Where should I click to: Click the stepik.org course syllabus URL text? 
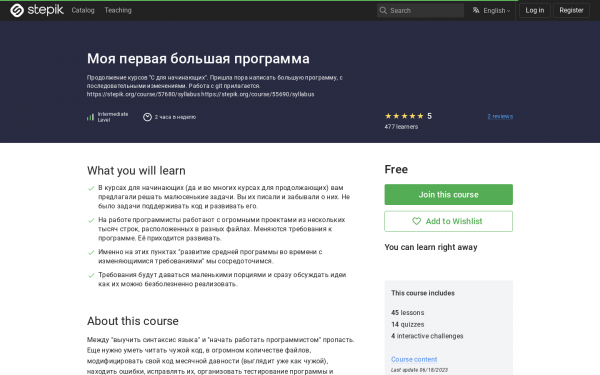201,94
